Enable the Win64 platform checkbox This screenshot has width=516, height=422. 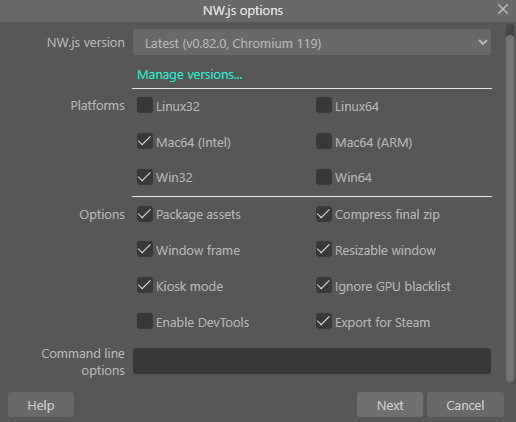324,177
